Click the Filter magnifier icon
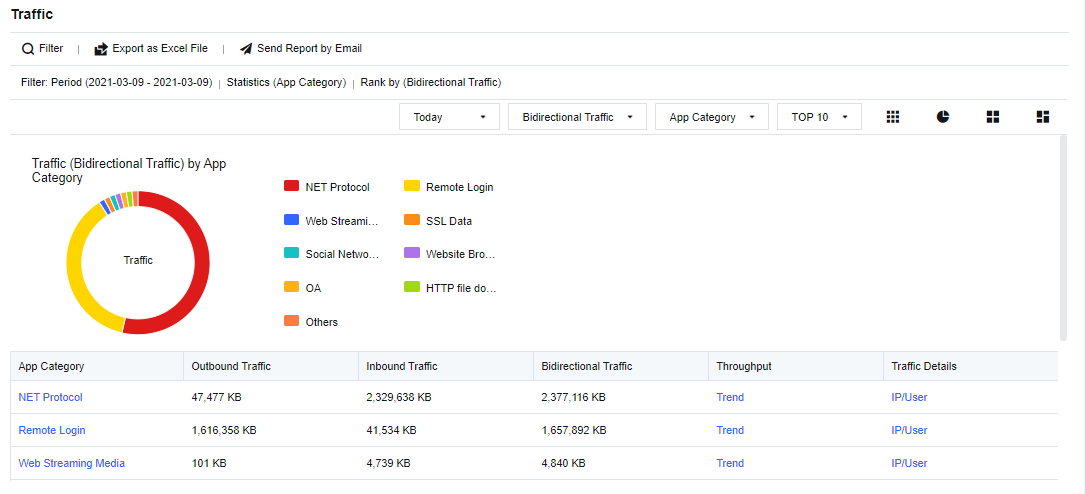This screenshot has width=1085, height=494. [x=28, y=49]
